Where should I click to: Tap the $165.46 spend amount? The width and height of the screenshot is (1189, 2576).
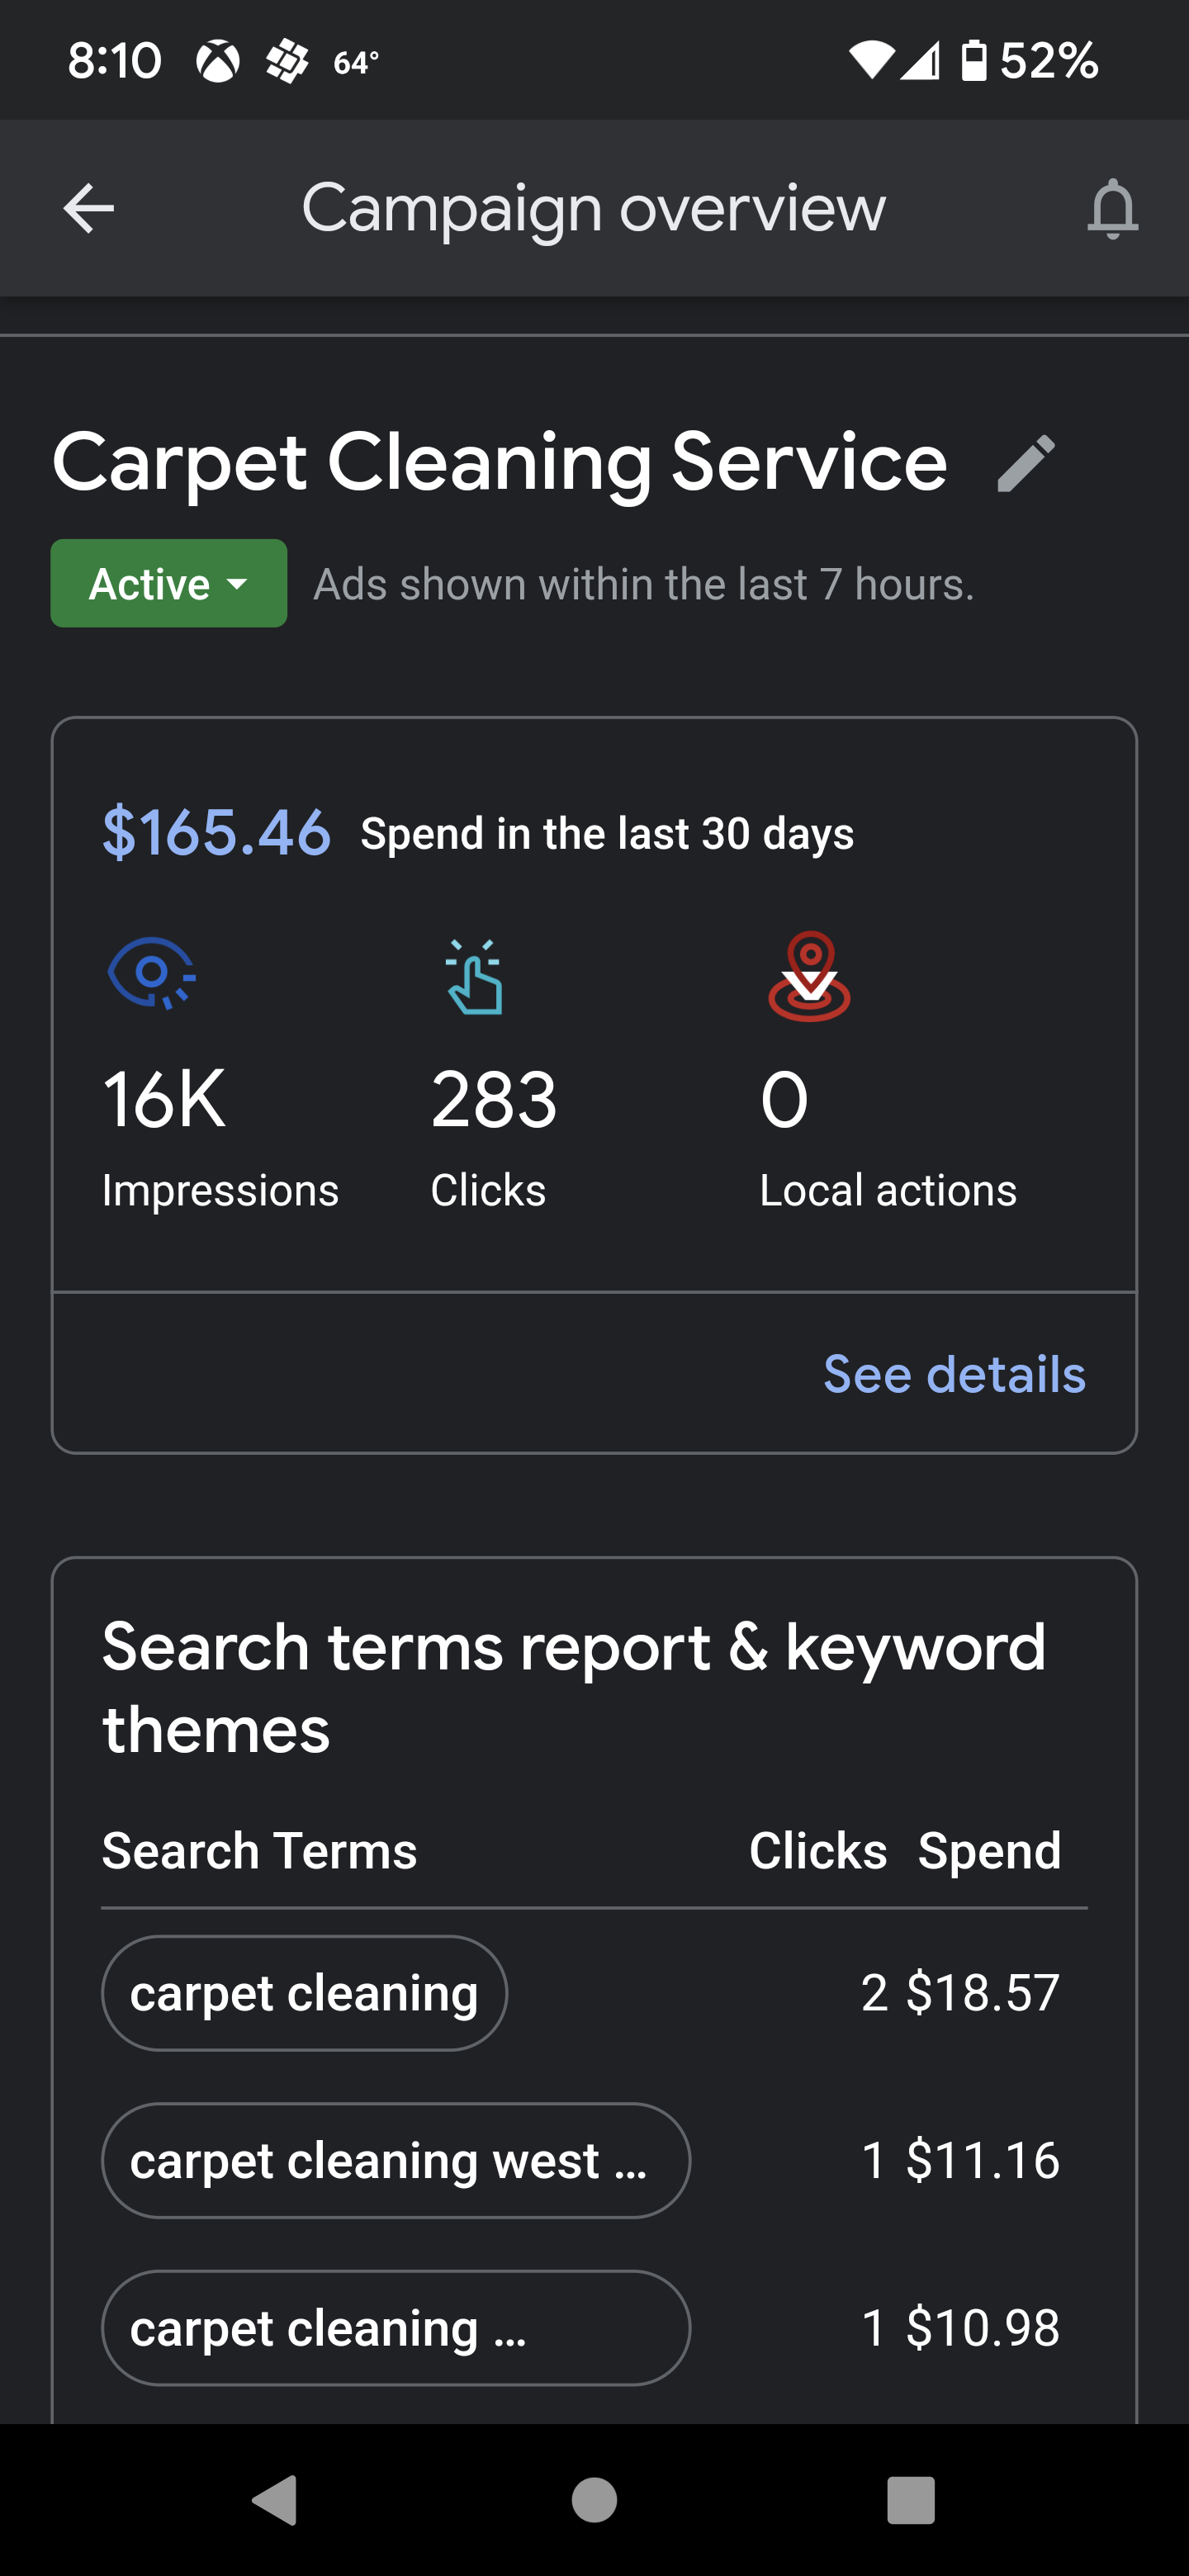click(216, 832)
